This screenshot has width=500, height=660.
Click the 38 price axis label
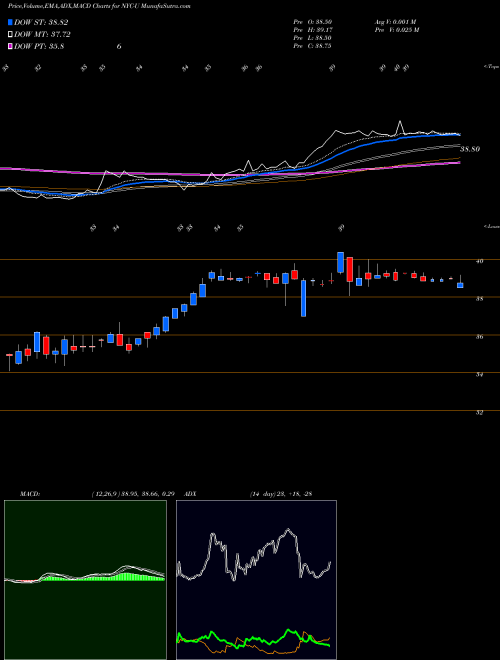click(479, 298)
